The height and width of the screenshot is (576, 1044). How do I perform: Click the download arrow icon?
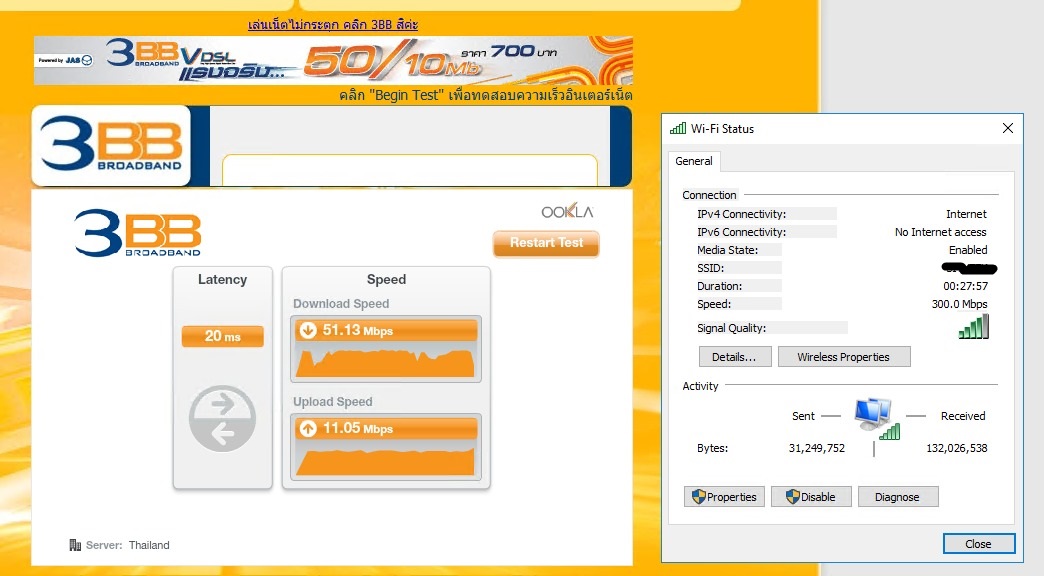308,330
